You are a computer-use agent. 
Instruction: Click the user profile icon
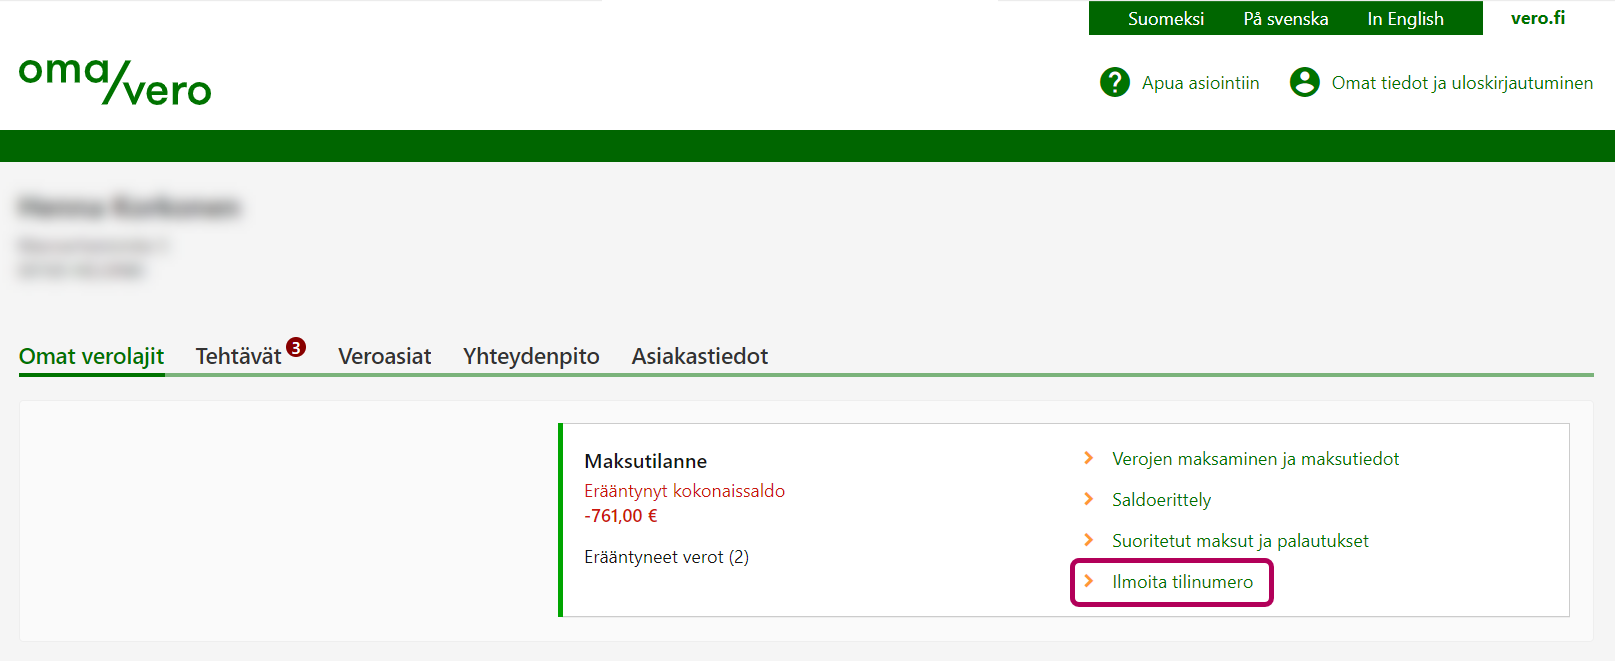(x=1304, y=82)
